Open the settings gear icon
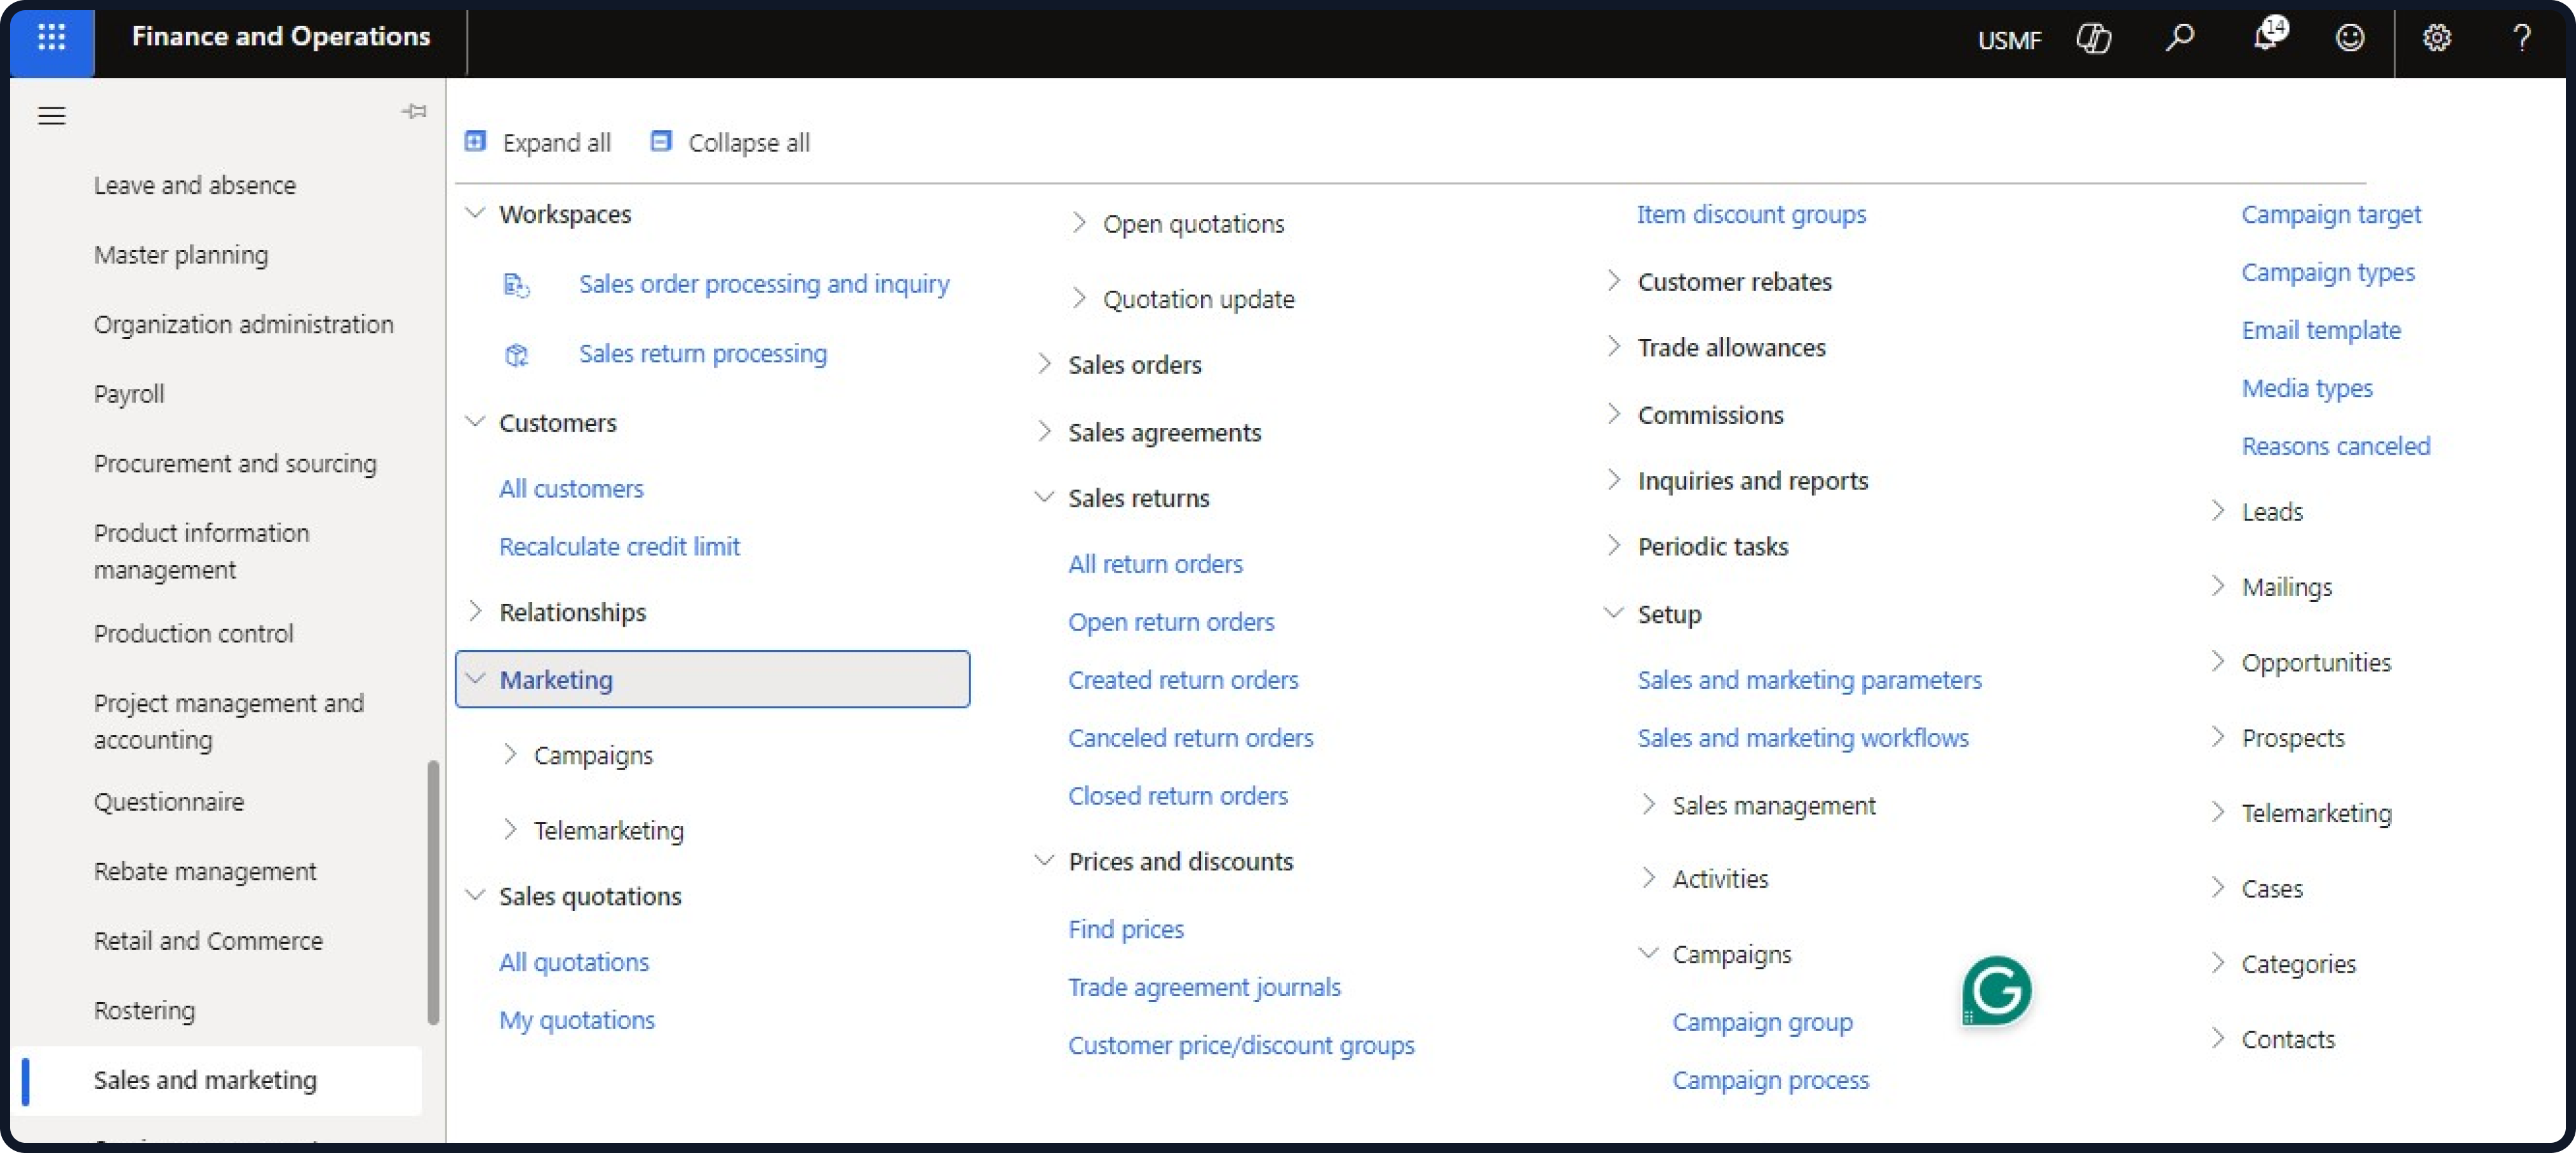The height and width of the screenshot is (1153, 2576). (x=2436, y=38)
